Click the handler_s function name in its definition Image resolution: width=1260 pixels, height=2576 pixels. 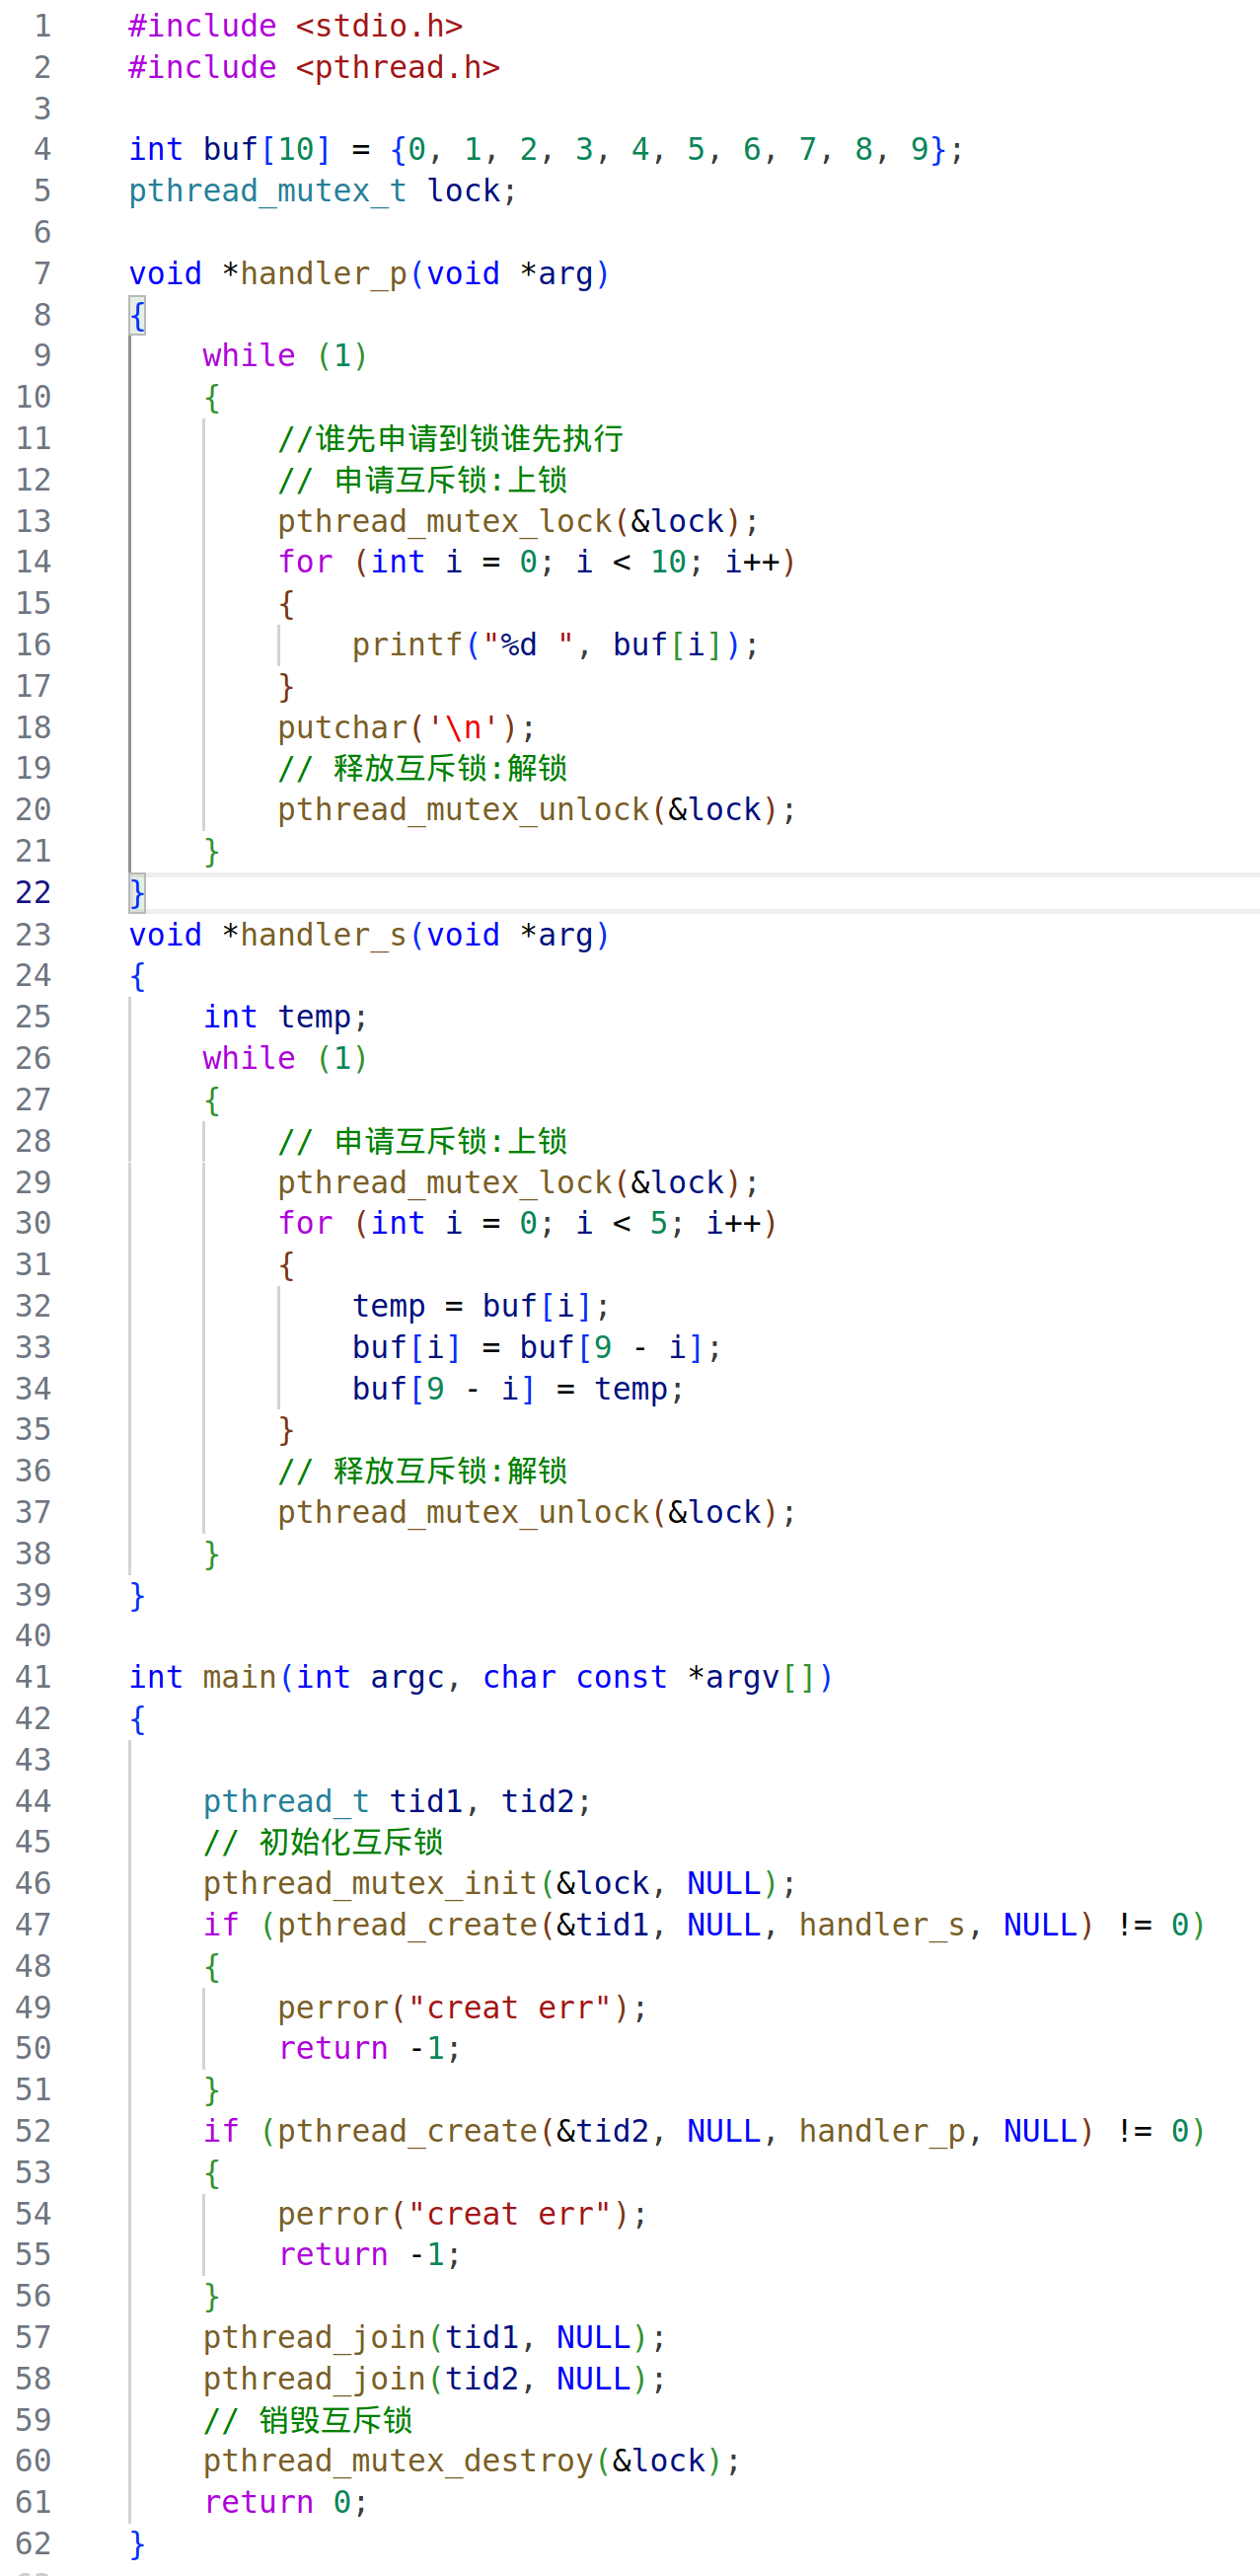tap(323, 935)
